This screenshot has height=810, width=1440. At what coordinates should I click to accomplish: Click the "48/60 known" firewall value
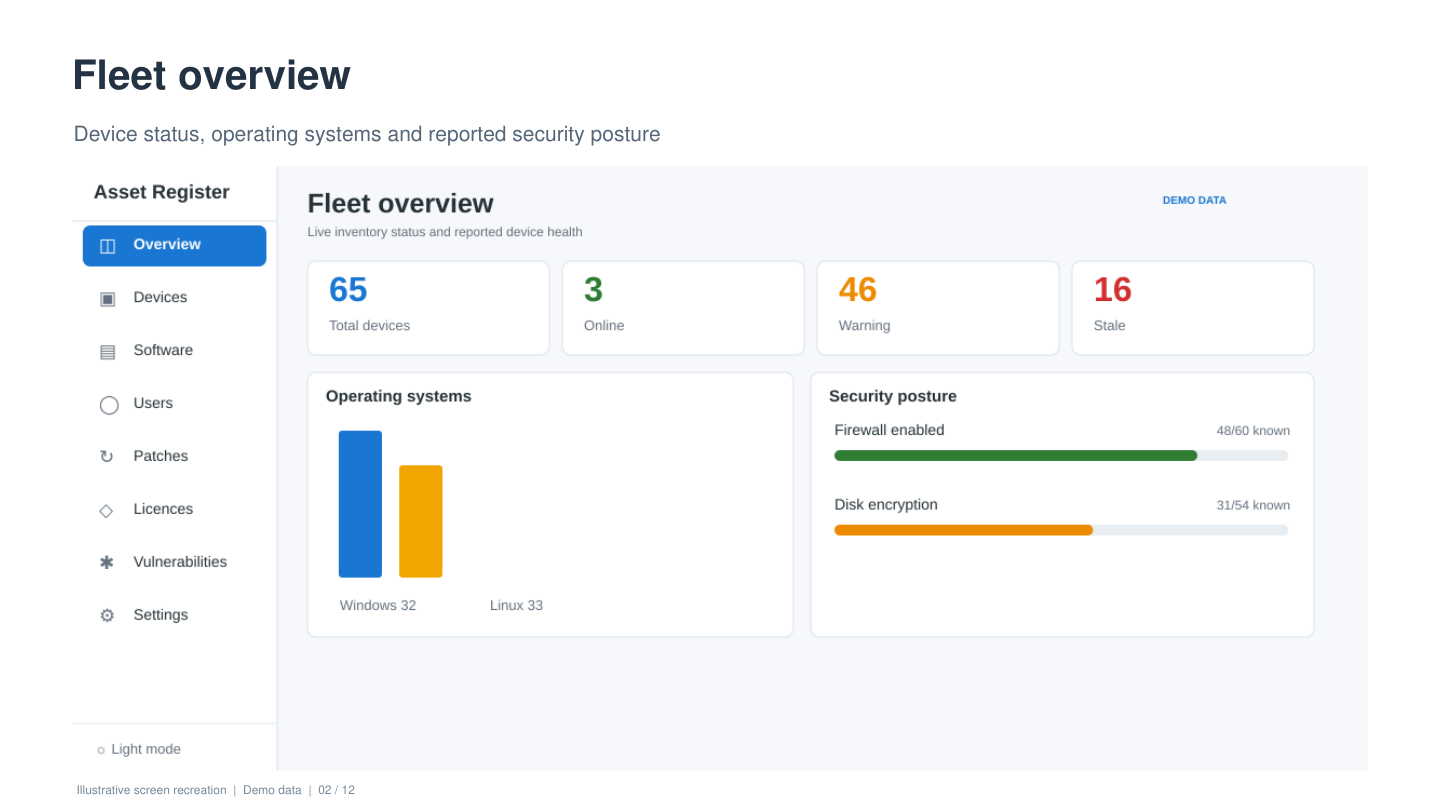click(1253, 431)
